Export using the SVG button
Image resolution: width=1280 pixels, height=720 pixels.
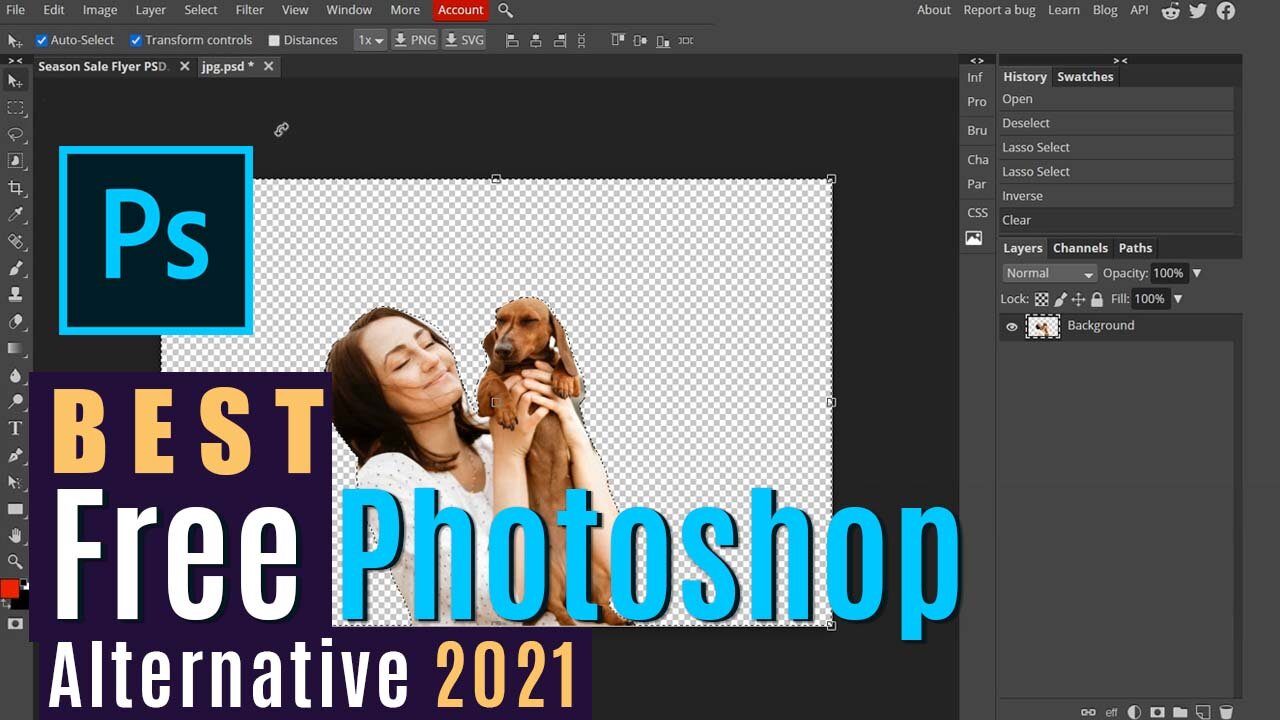[464, 40]
